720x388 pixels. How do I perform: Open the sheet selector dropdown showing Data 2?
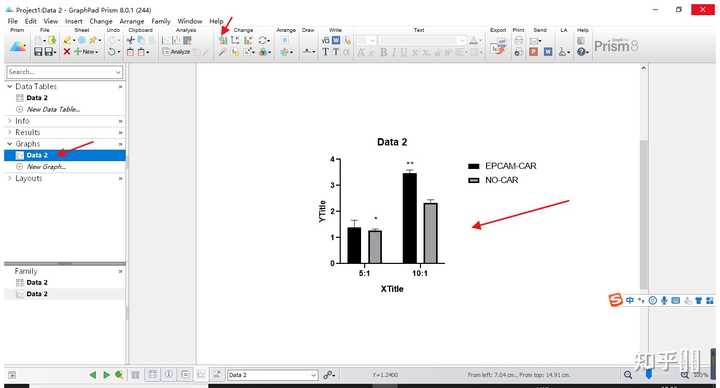click(x=272, y=375)
